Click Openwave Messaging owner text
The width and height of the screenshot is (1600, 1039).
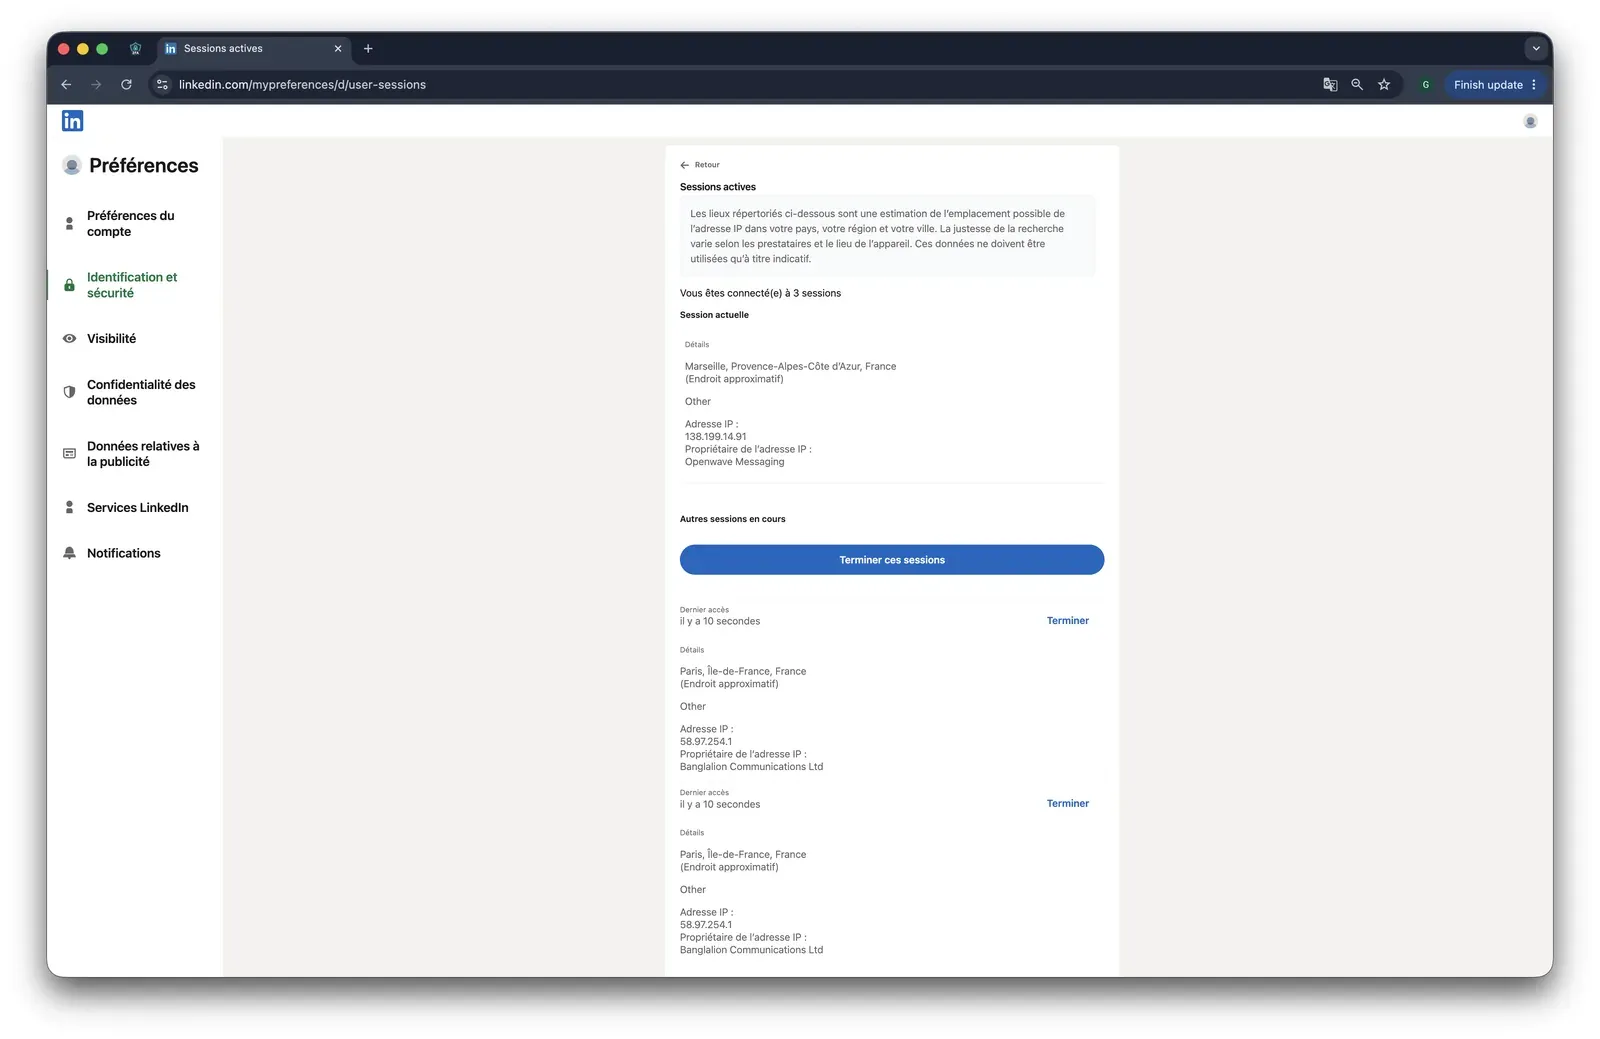pyautogui.click(x=735, y=462)
